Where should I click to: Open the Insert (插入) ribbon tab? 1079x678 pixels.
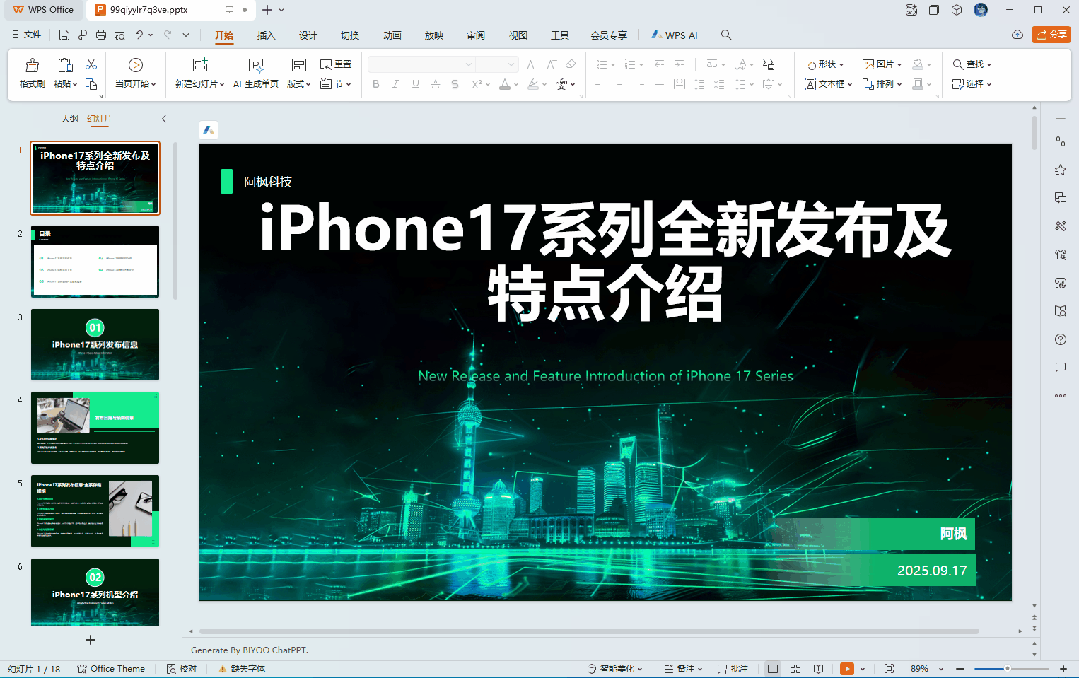266,35
